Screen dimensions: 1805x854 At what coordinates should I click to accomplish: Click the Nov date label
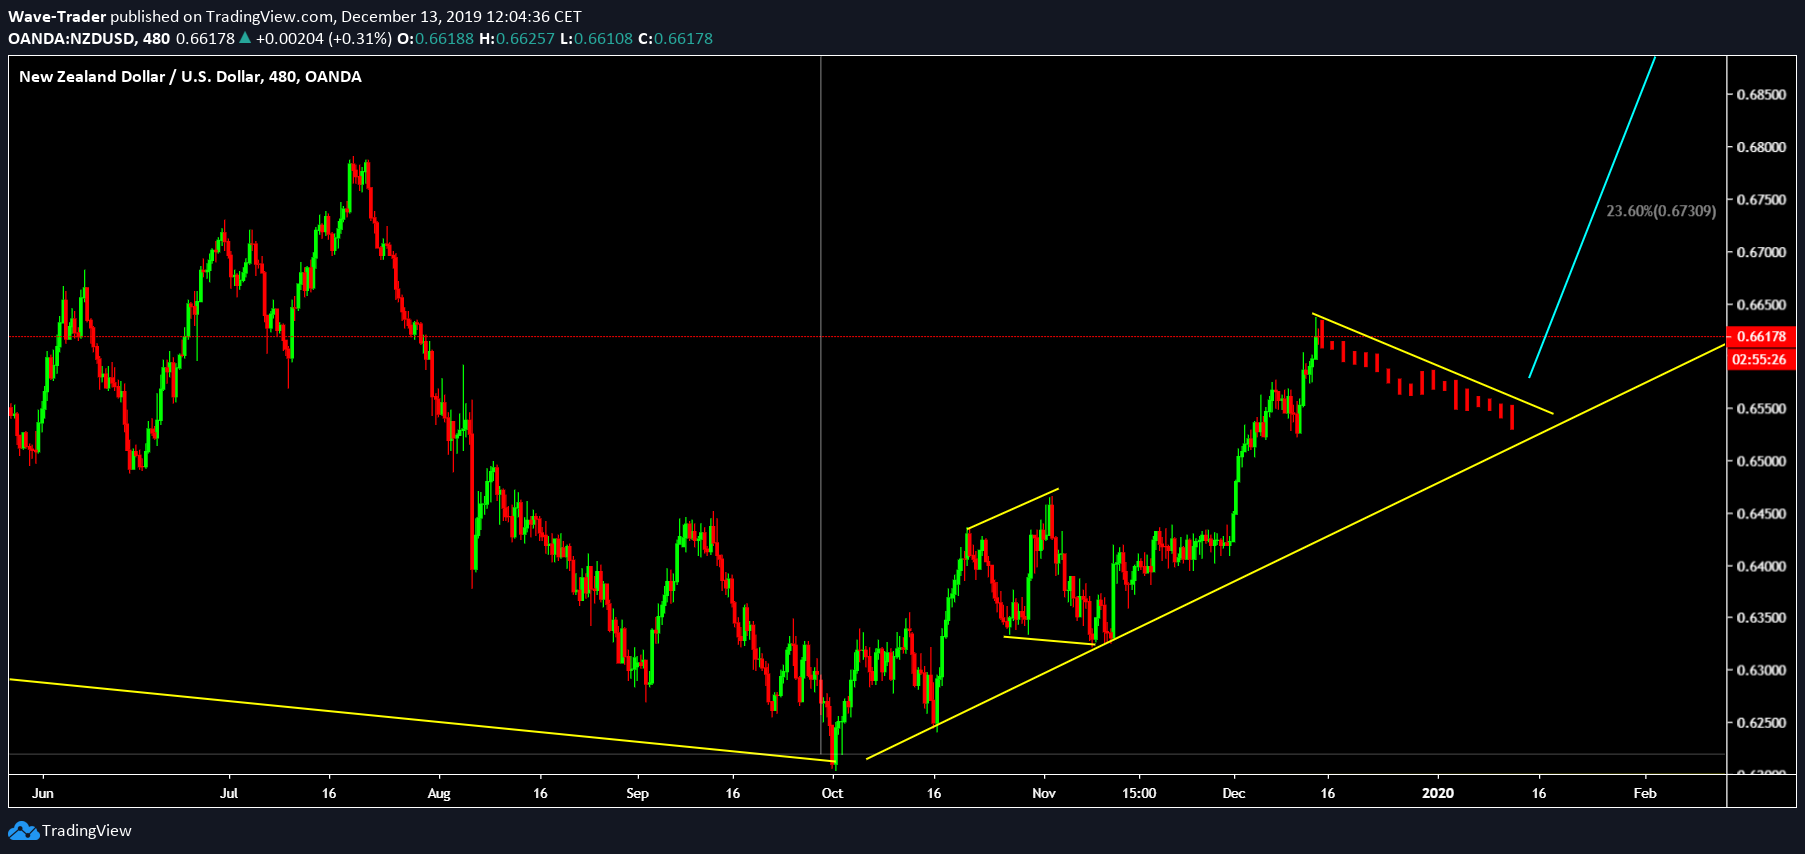[x=1044, y=793]
